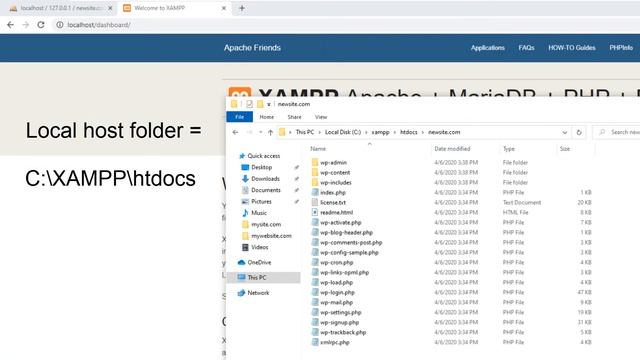Select the wp-config-sample.php file icon

(x=315, y=252)
